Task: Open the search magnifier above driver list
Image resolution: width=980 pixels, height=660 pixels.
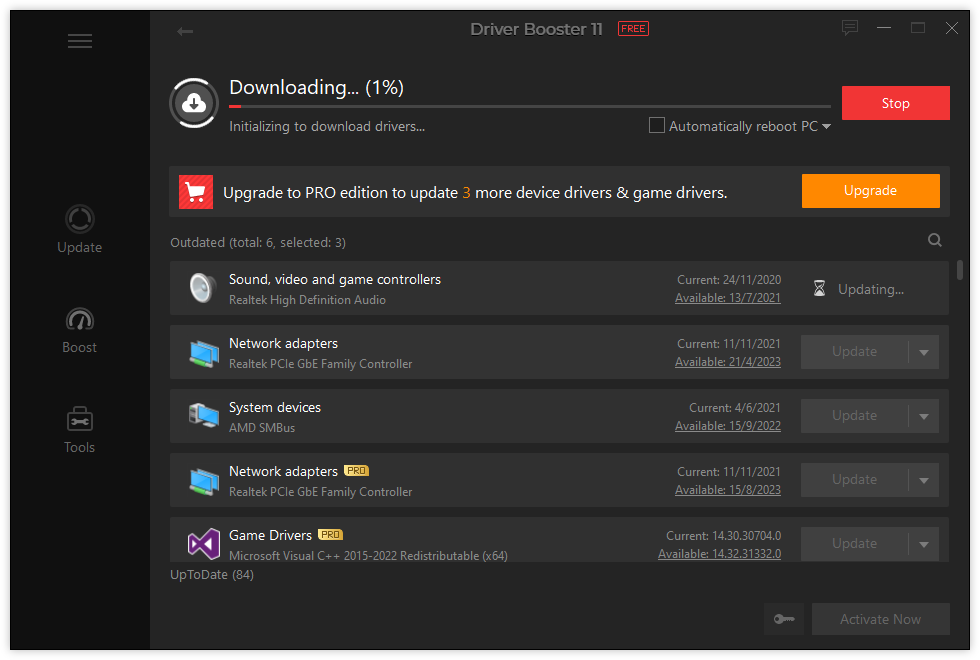Action: pyautogui.click(x=934, y=240)
